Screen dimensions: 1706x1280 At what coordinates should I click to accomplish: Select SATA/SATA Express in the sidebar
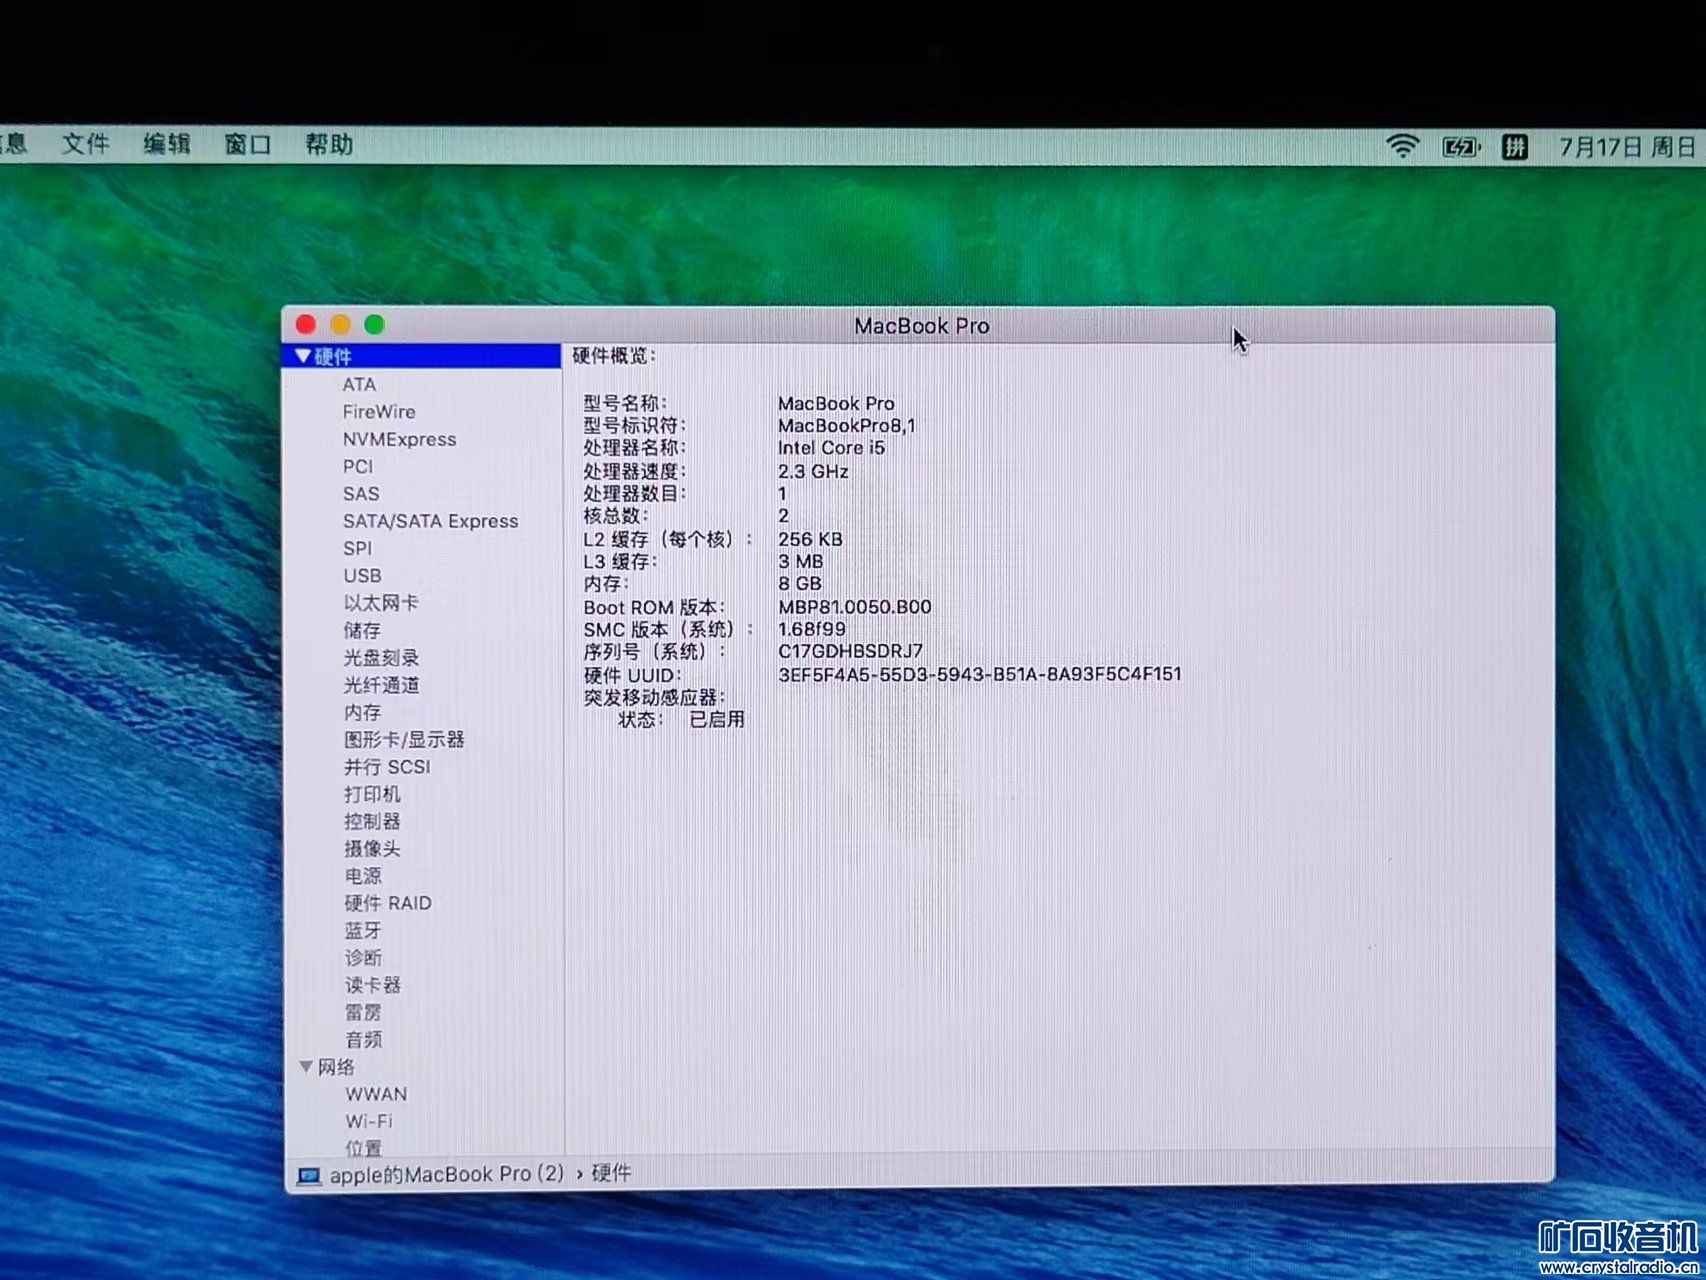click(430, 521)
